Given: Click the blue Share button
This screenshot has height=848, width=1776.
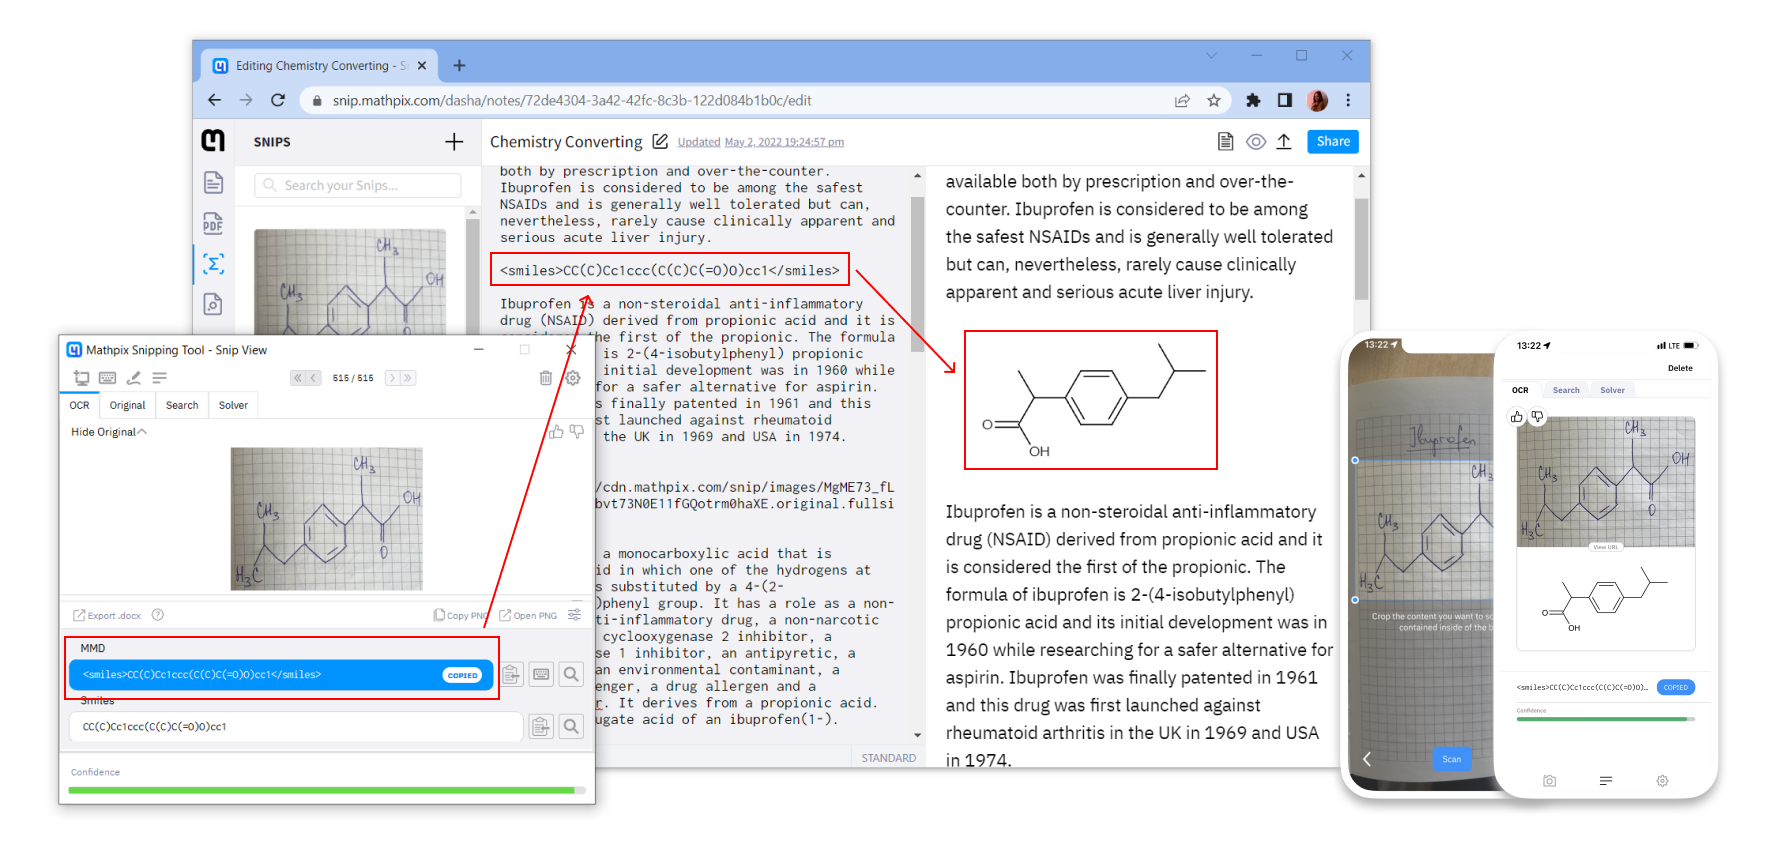Looking at the screenshot, I should (x=1333, y=141).
